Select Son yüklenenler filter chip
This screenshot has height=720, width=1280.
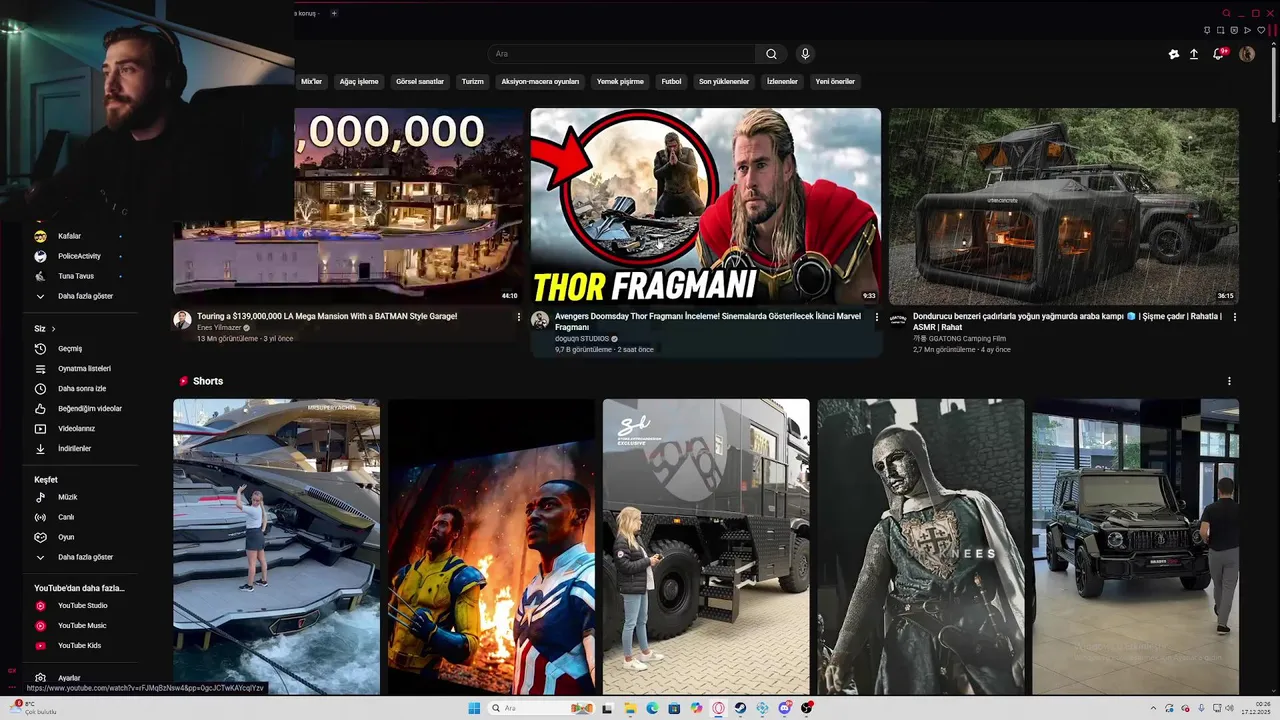[724, 82]
